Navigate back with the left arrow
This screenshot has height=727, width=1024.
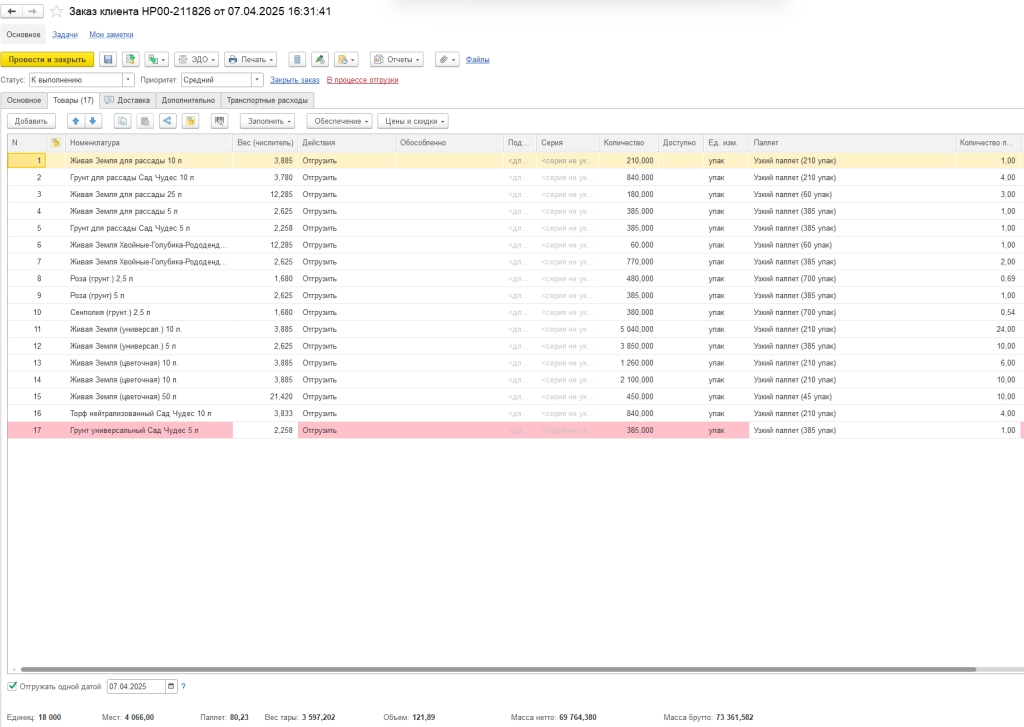[x=14, y=11]
